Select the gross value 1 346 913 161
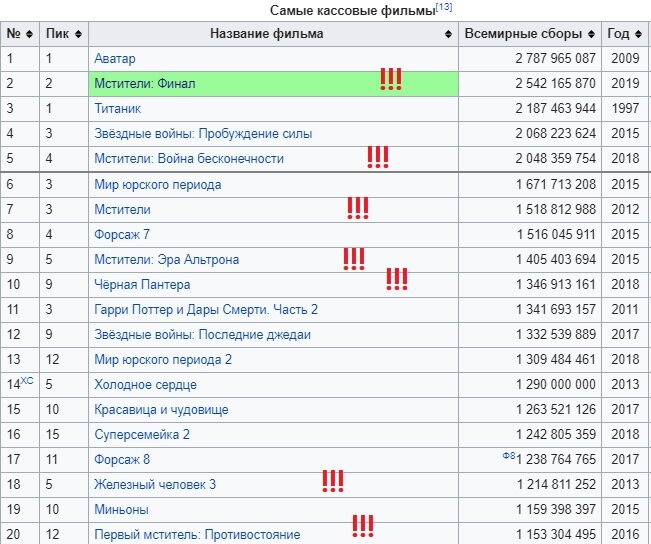This screenshot has height=544, width=651. click(x=556, y=284)
